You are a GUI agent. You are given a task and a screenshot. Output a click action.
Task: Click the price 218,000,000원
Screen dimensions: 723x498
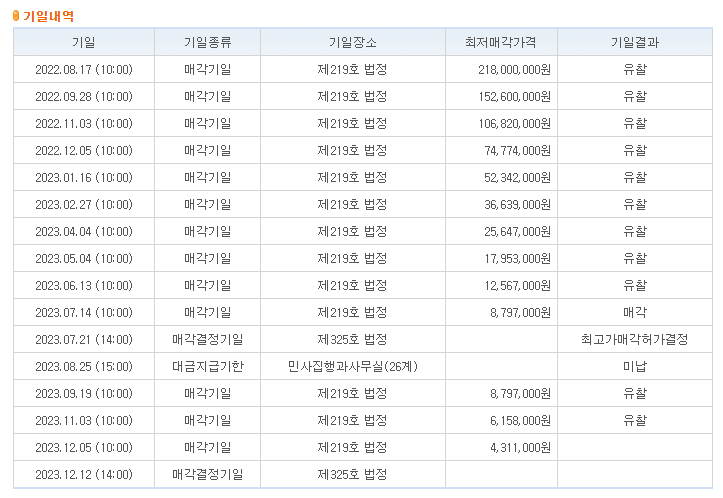[514, 70]
